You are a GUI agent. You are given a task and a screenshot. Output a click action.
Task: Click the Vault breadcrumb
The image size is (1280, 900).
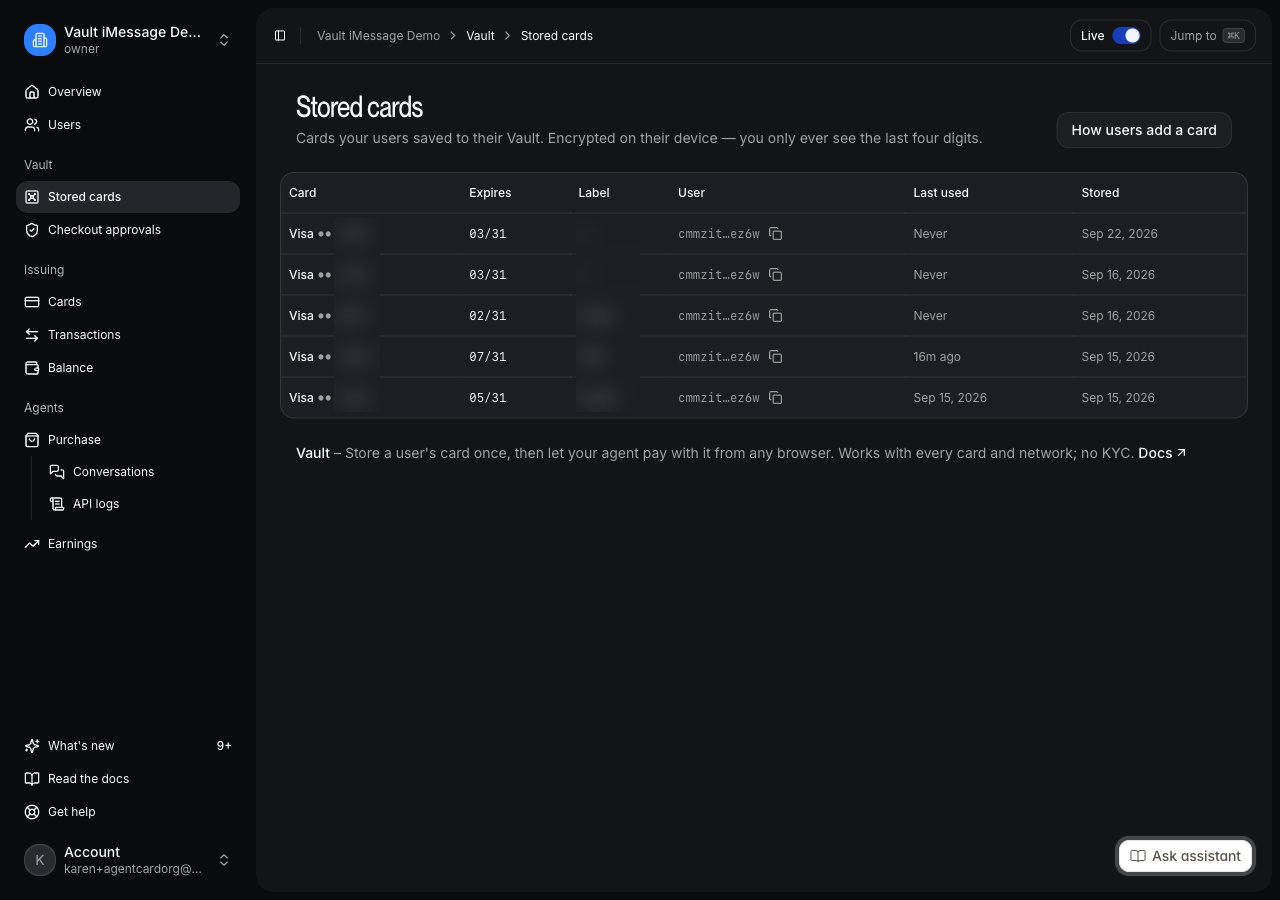tap(480, 36)
